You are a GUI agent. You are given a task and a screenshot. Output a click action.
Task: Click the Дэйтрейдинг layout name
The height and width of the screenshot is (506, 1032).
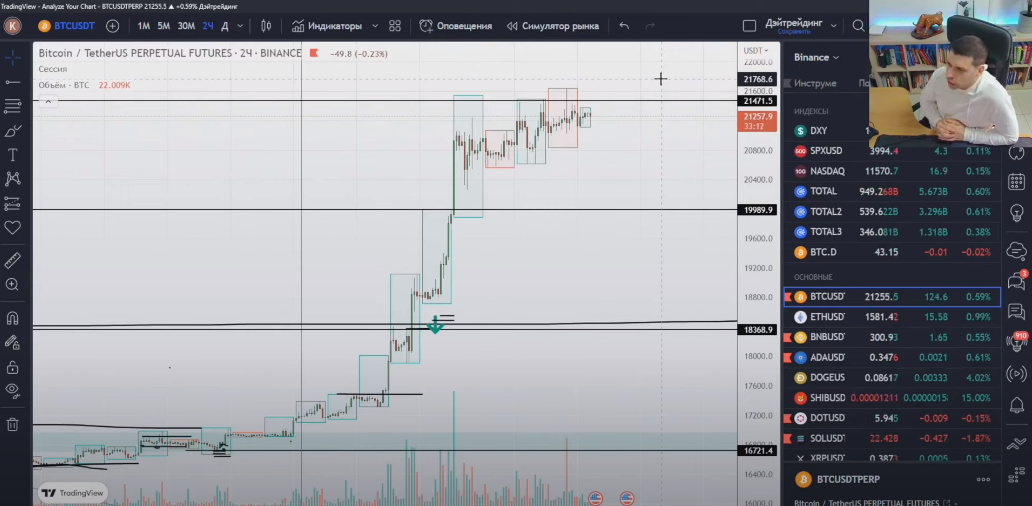794,23
